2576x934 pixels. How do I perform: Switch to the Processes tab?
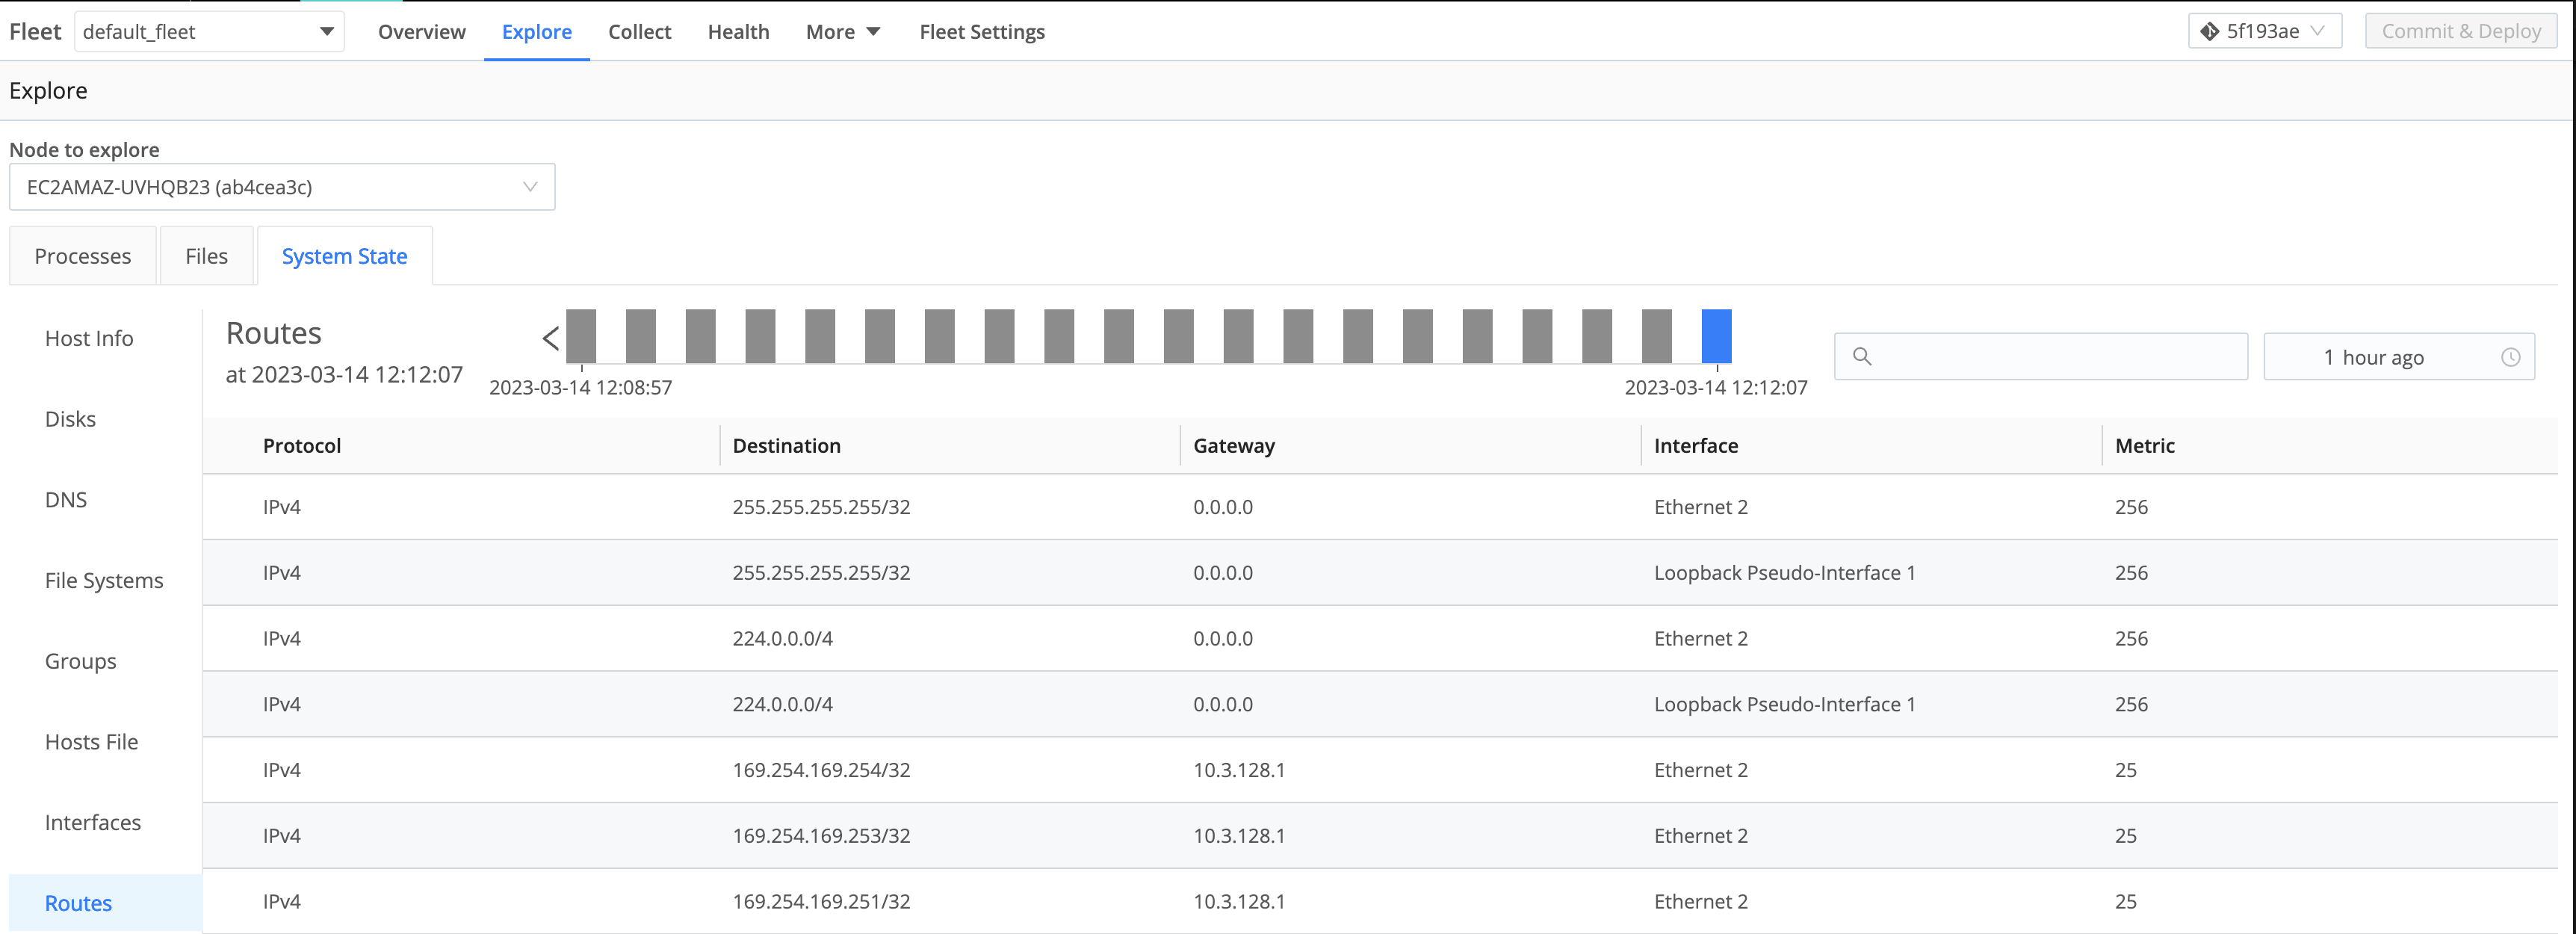(x=82, y=255)
